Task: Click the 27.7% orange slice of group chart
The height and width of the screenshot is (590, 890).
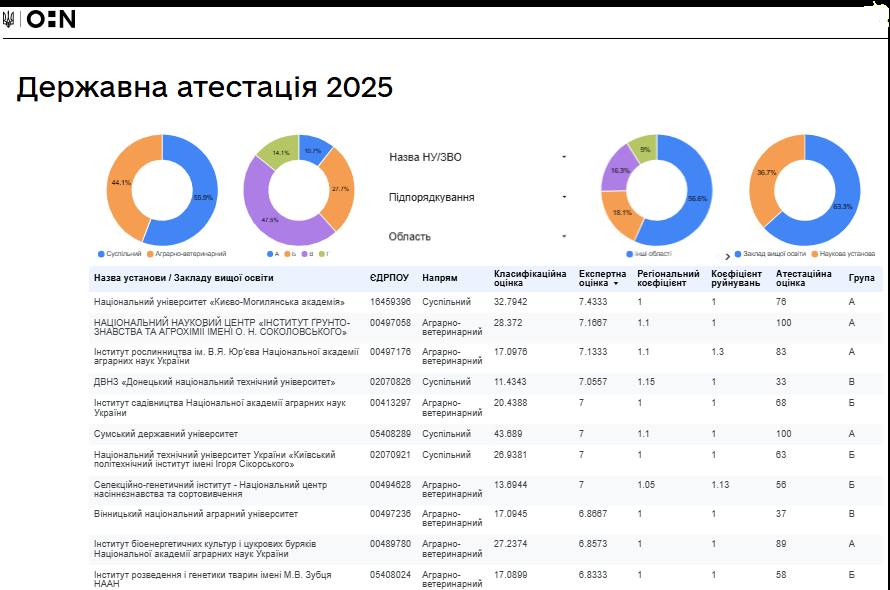Action: click(341, 189)
